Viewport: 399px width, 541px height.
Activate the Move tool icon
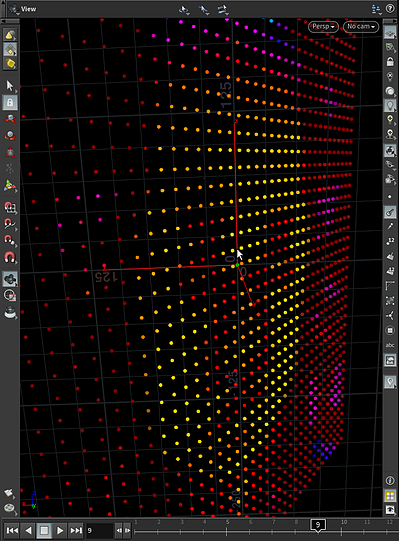[10, 119]
